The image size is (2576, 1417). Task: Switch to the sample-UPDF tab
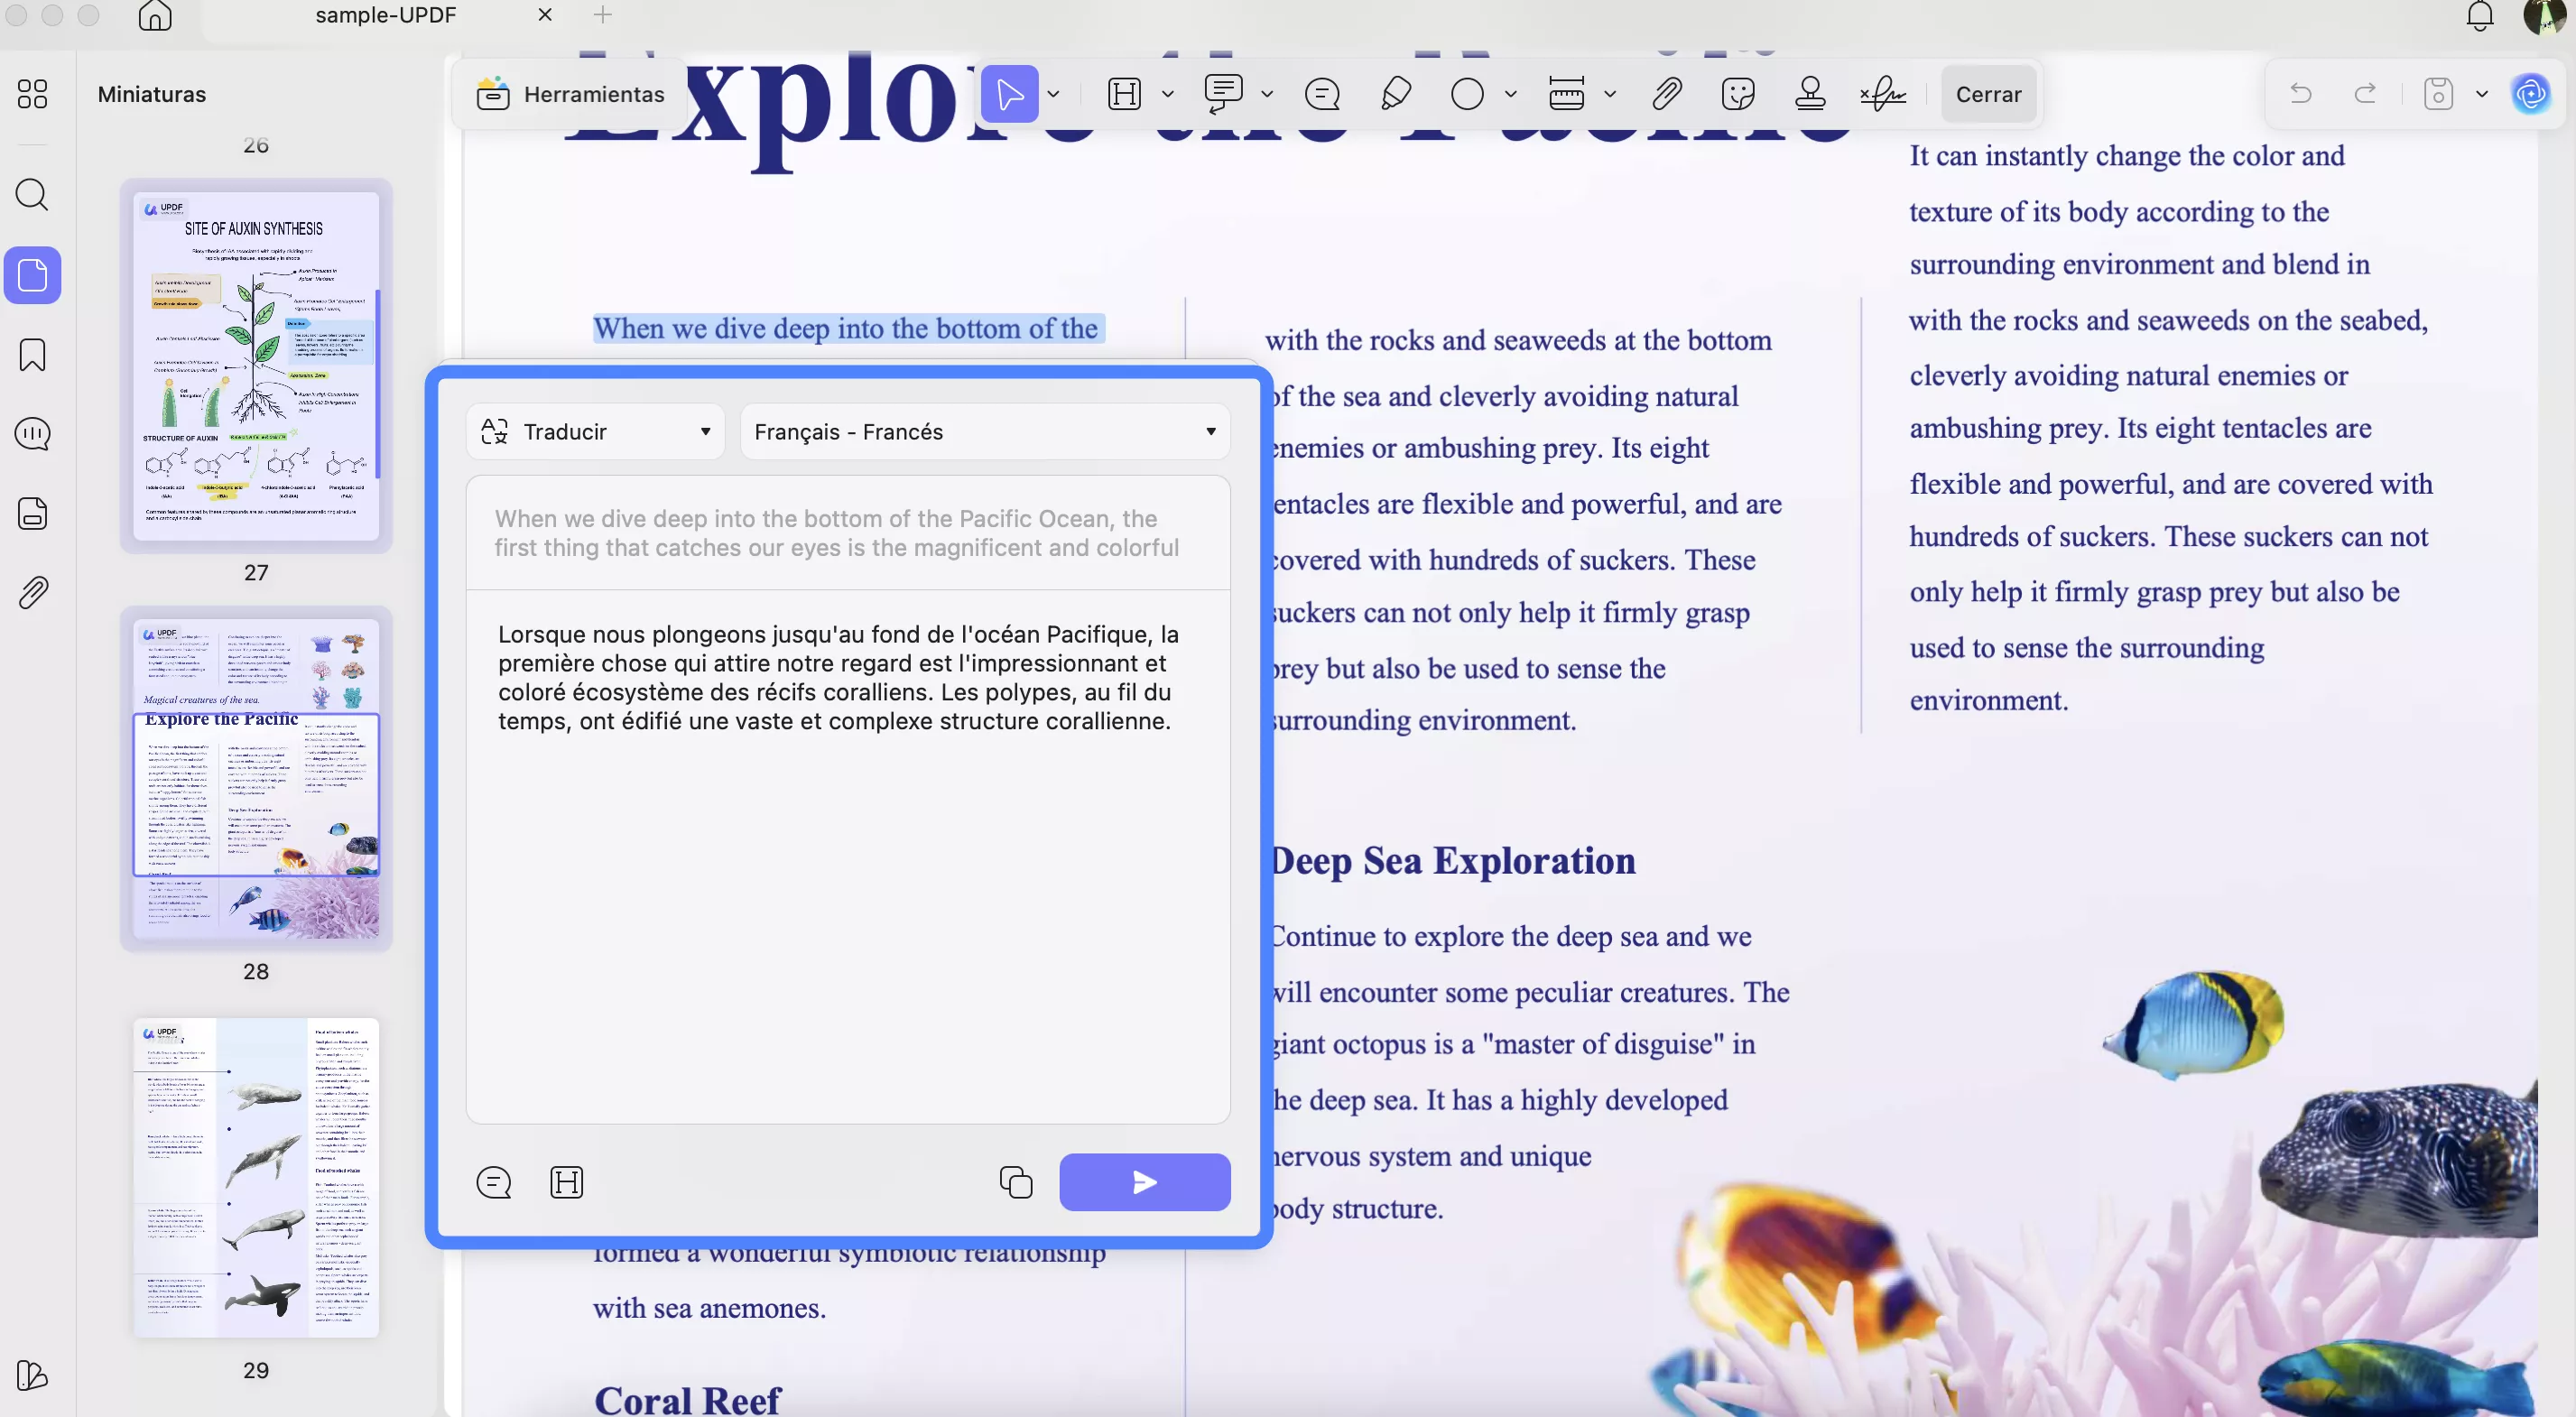coord(385,15)
